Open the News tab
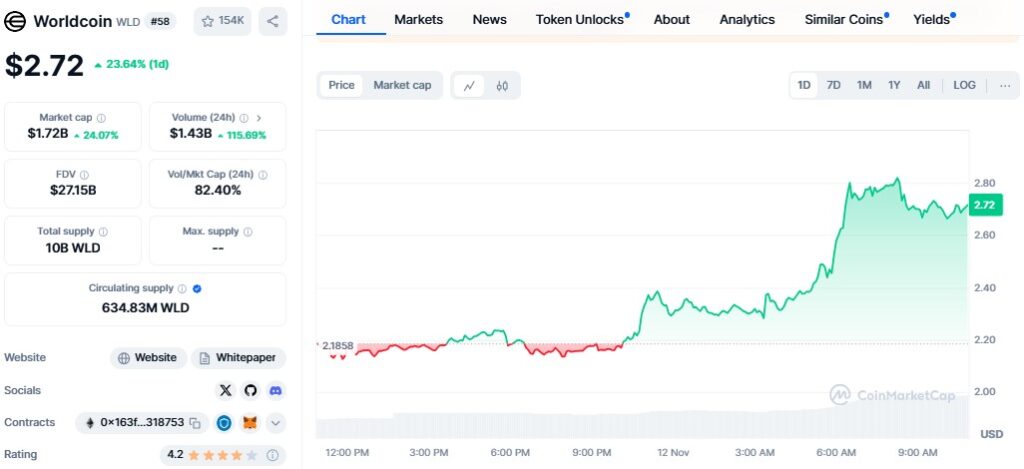Image resolution: width=1024 pixels, height=469 pixels. click(490, 20)
